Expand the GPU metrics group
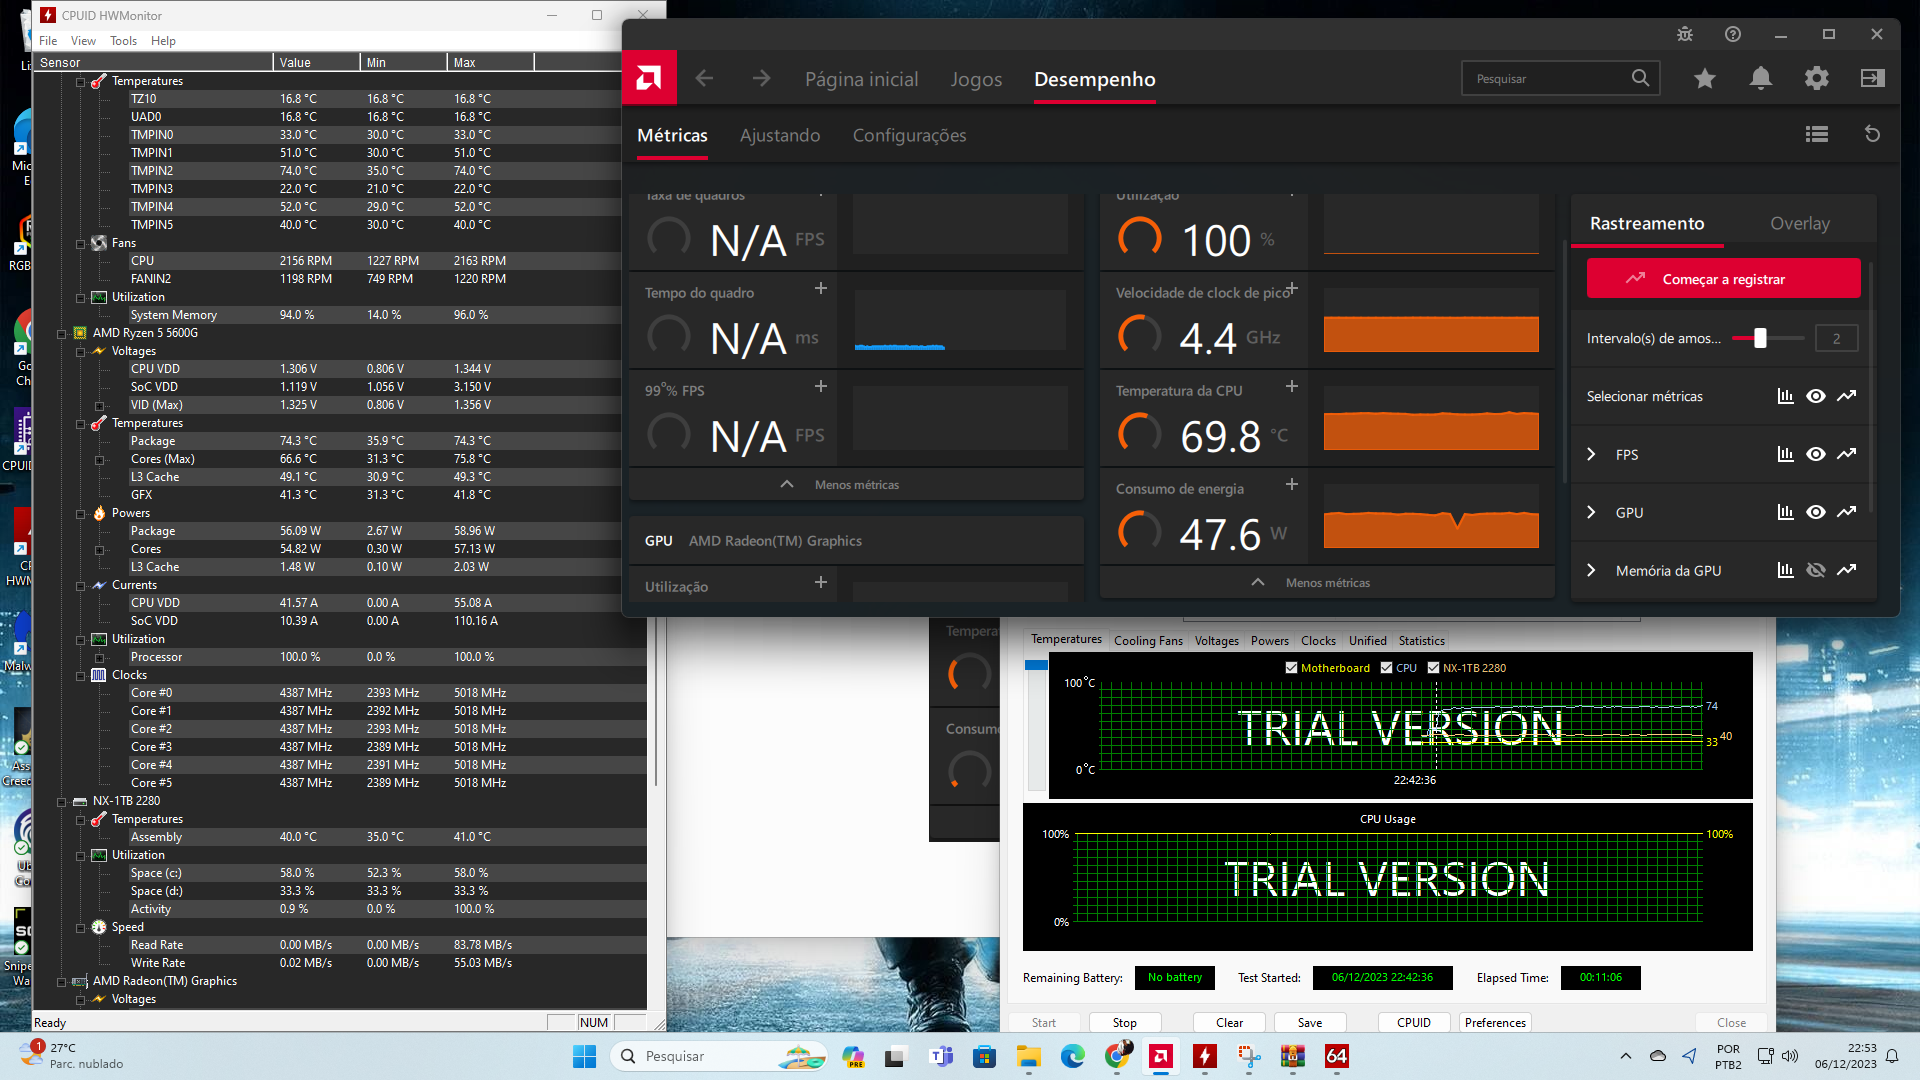 [x=1592, y=512]
